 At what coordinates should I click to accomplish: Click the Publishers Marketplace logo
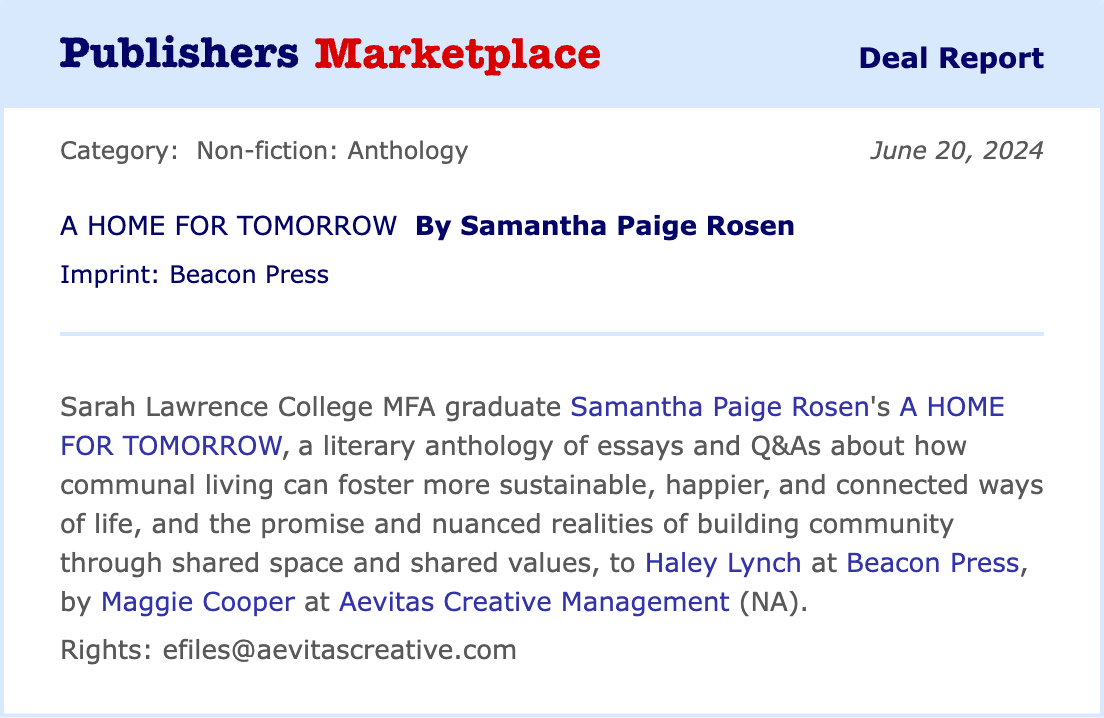(x=329, y=54)
